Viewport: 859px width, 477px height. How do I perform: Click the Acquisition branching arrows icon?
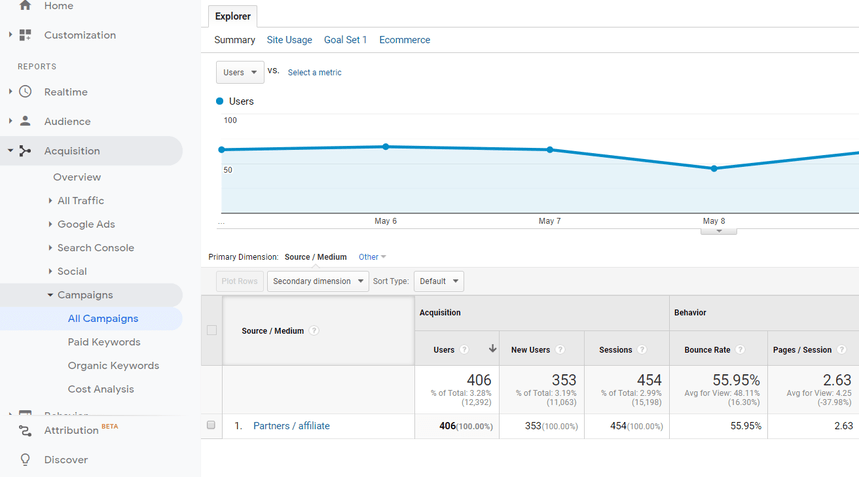[x=25, y=151]
